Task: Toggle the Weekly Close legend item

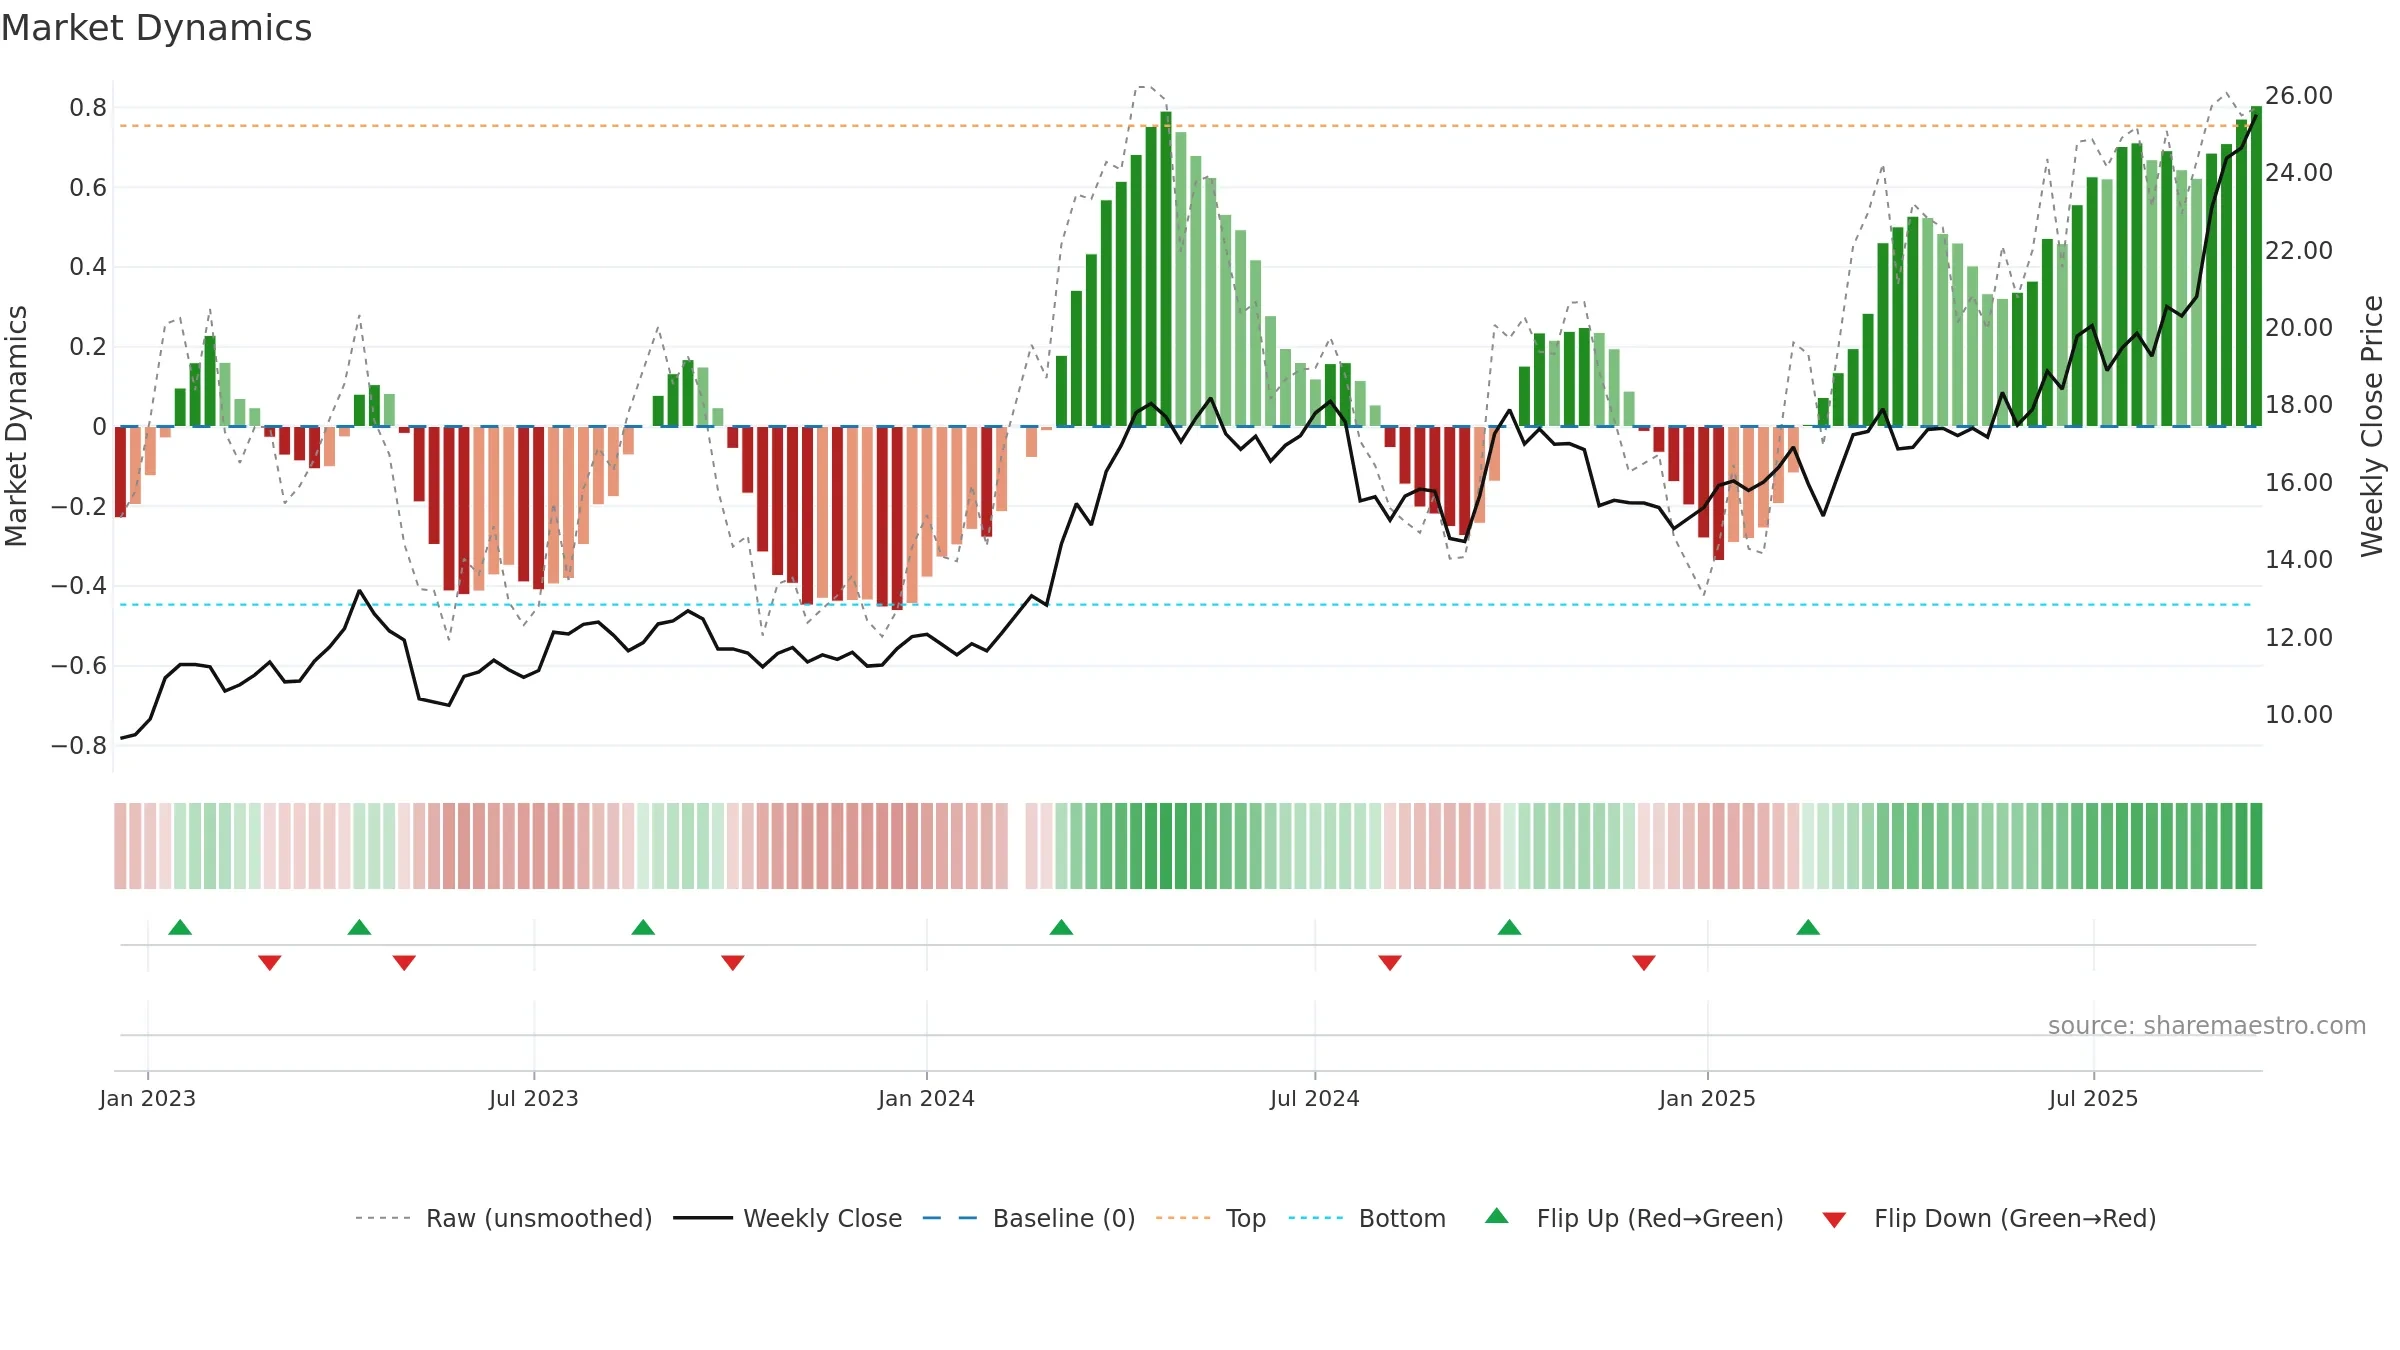Action: point(788,1218)
